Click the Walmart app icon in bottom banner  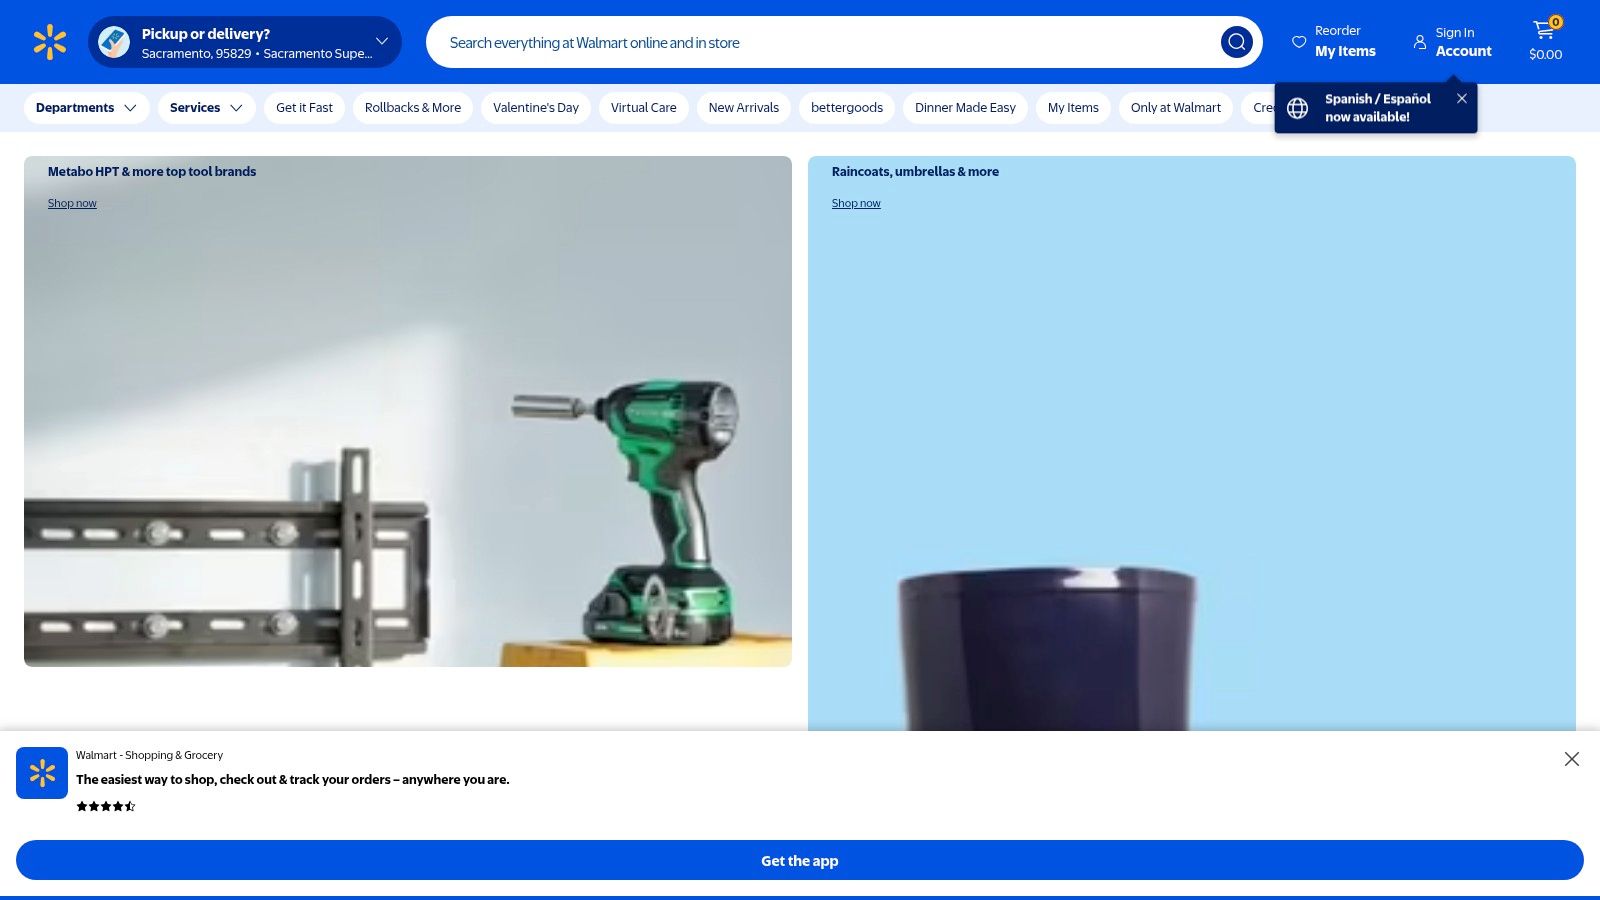click(x=42, y=772)
